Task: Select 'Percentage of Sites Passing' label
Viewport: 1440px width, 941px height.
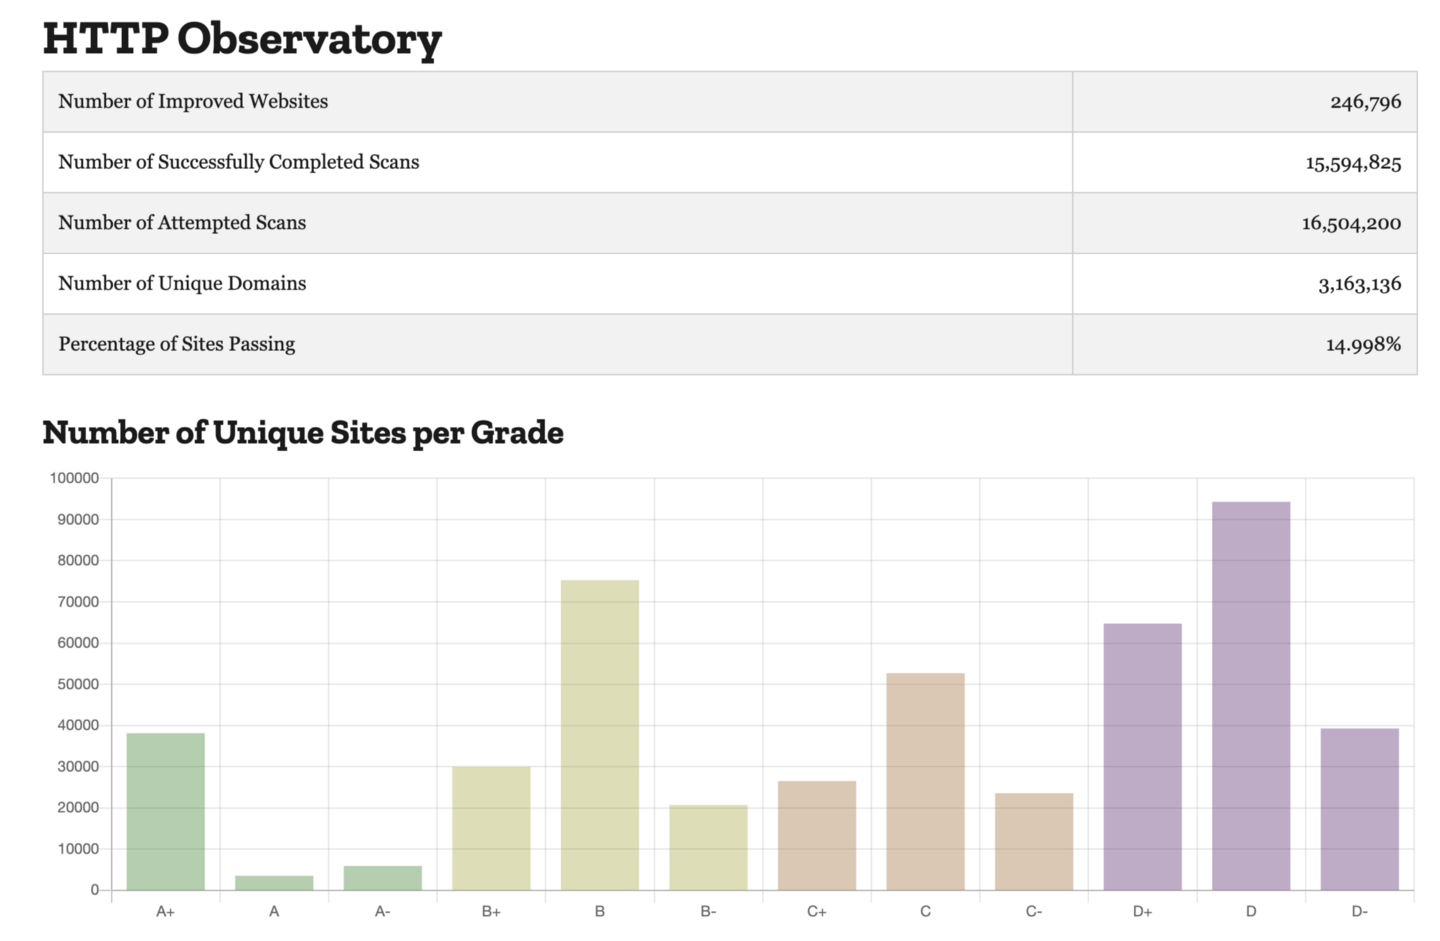Action: tap(177, 344)
